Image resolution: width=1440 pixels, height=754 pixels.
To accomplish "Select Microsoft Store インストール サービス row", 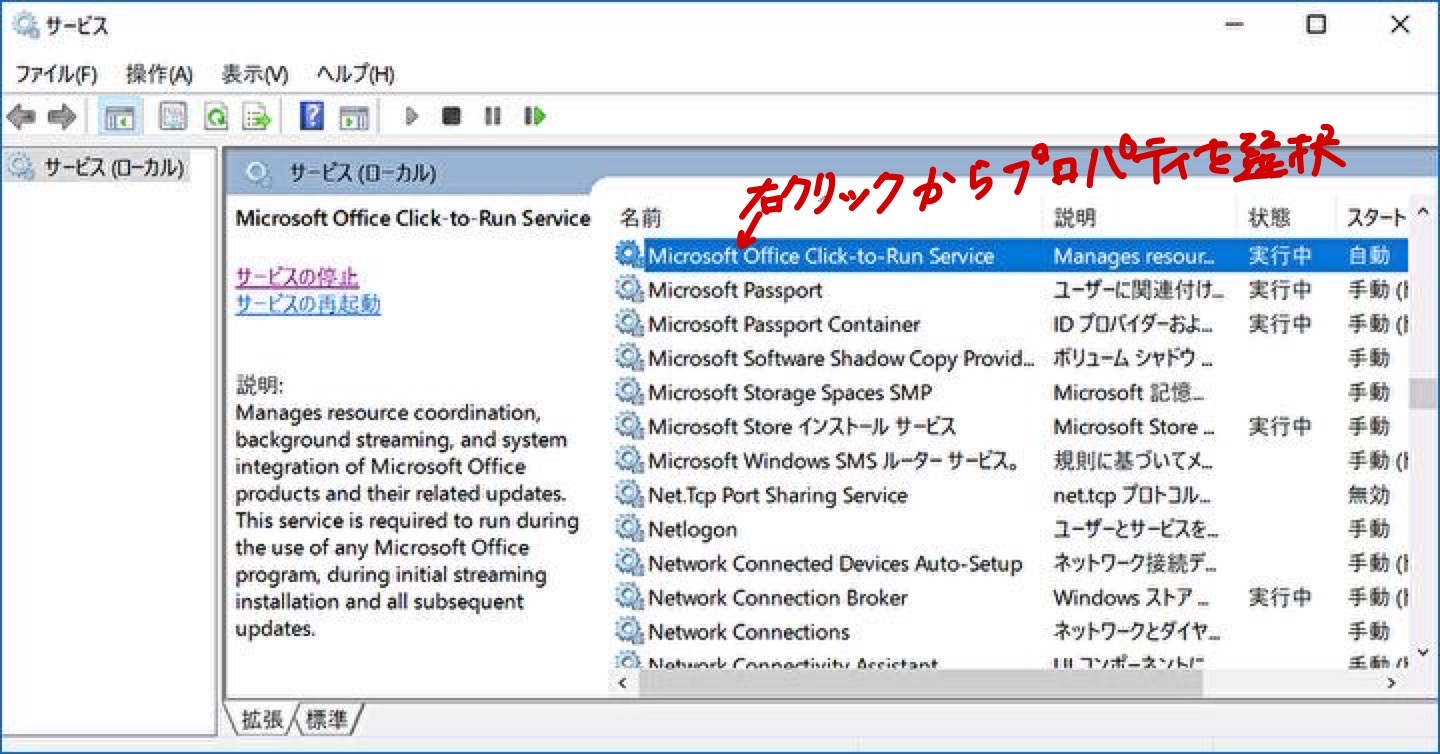I will 1010,426.
